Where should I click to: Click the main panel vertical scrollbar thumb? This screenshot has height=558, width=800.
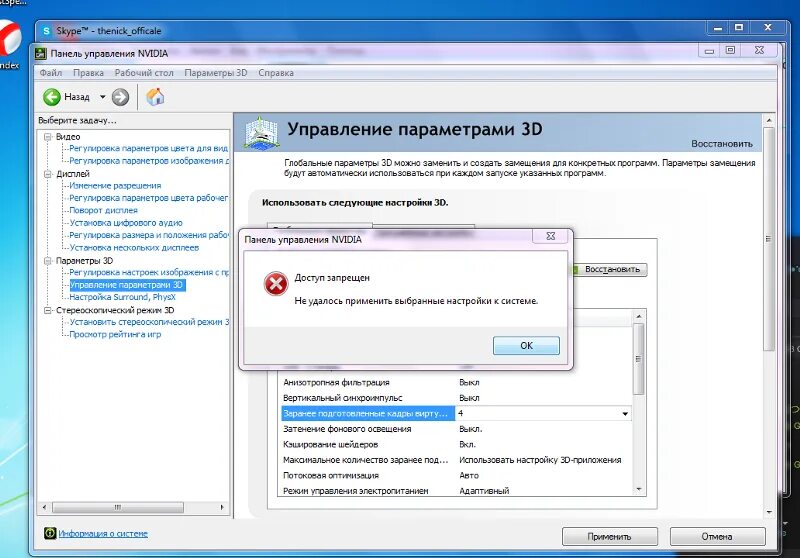[x=769, y=239]
